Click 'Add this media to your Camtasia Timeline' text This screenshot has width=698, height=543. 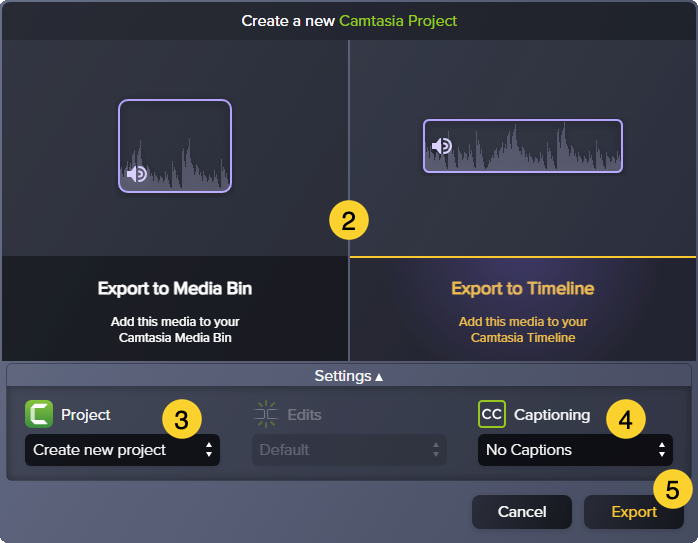coord(523,329)
